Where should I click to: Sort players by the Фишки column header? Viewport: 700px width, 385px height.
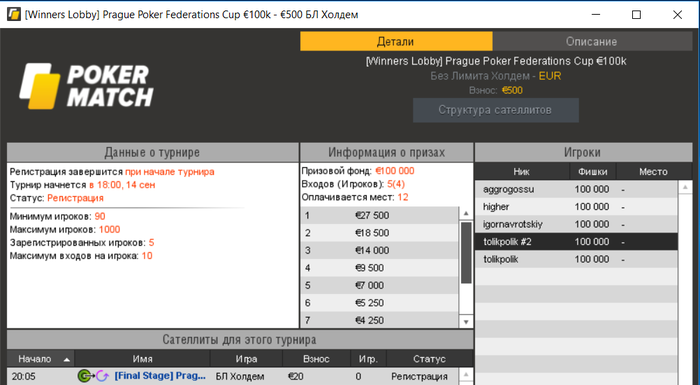pyautogui.click(x=592, y=172)
